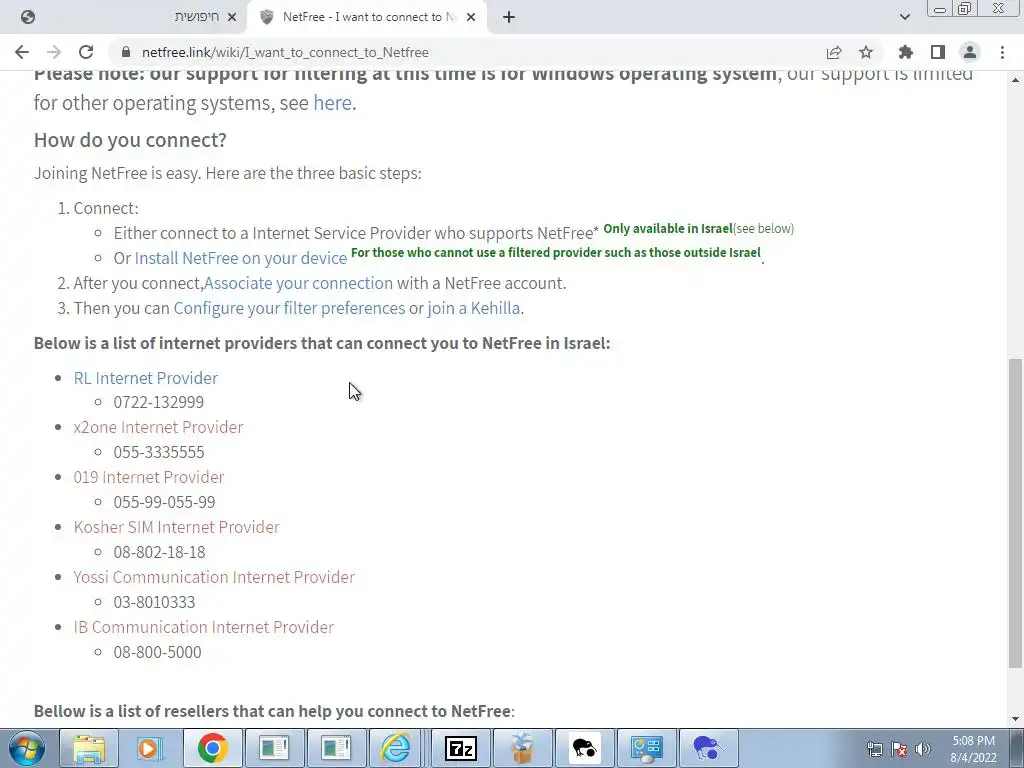The image size is (1024, 768).
Task: Open the RL Internet Provider link
Action: 146,378
